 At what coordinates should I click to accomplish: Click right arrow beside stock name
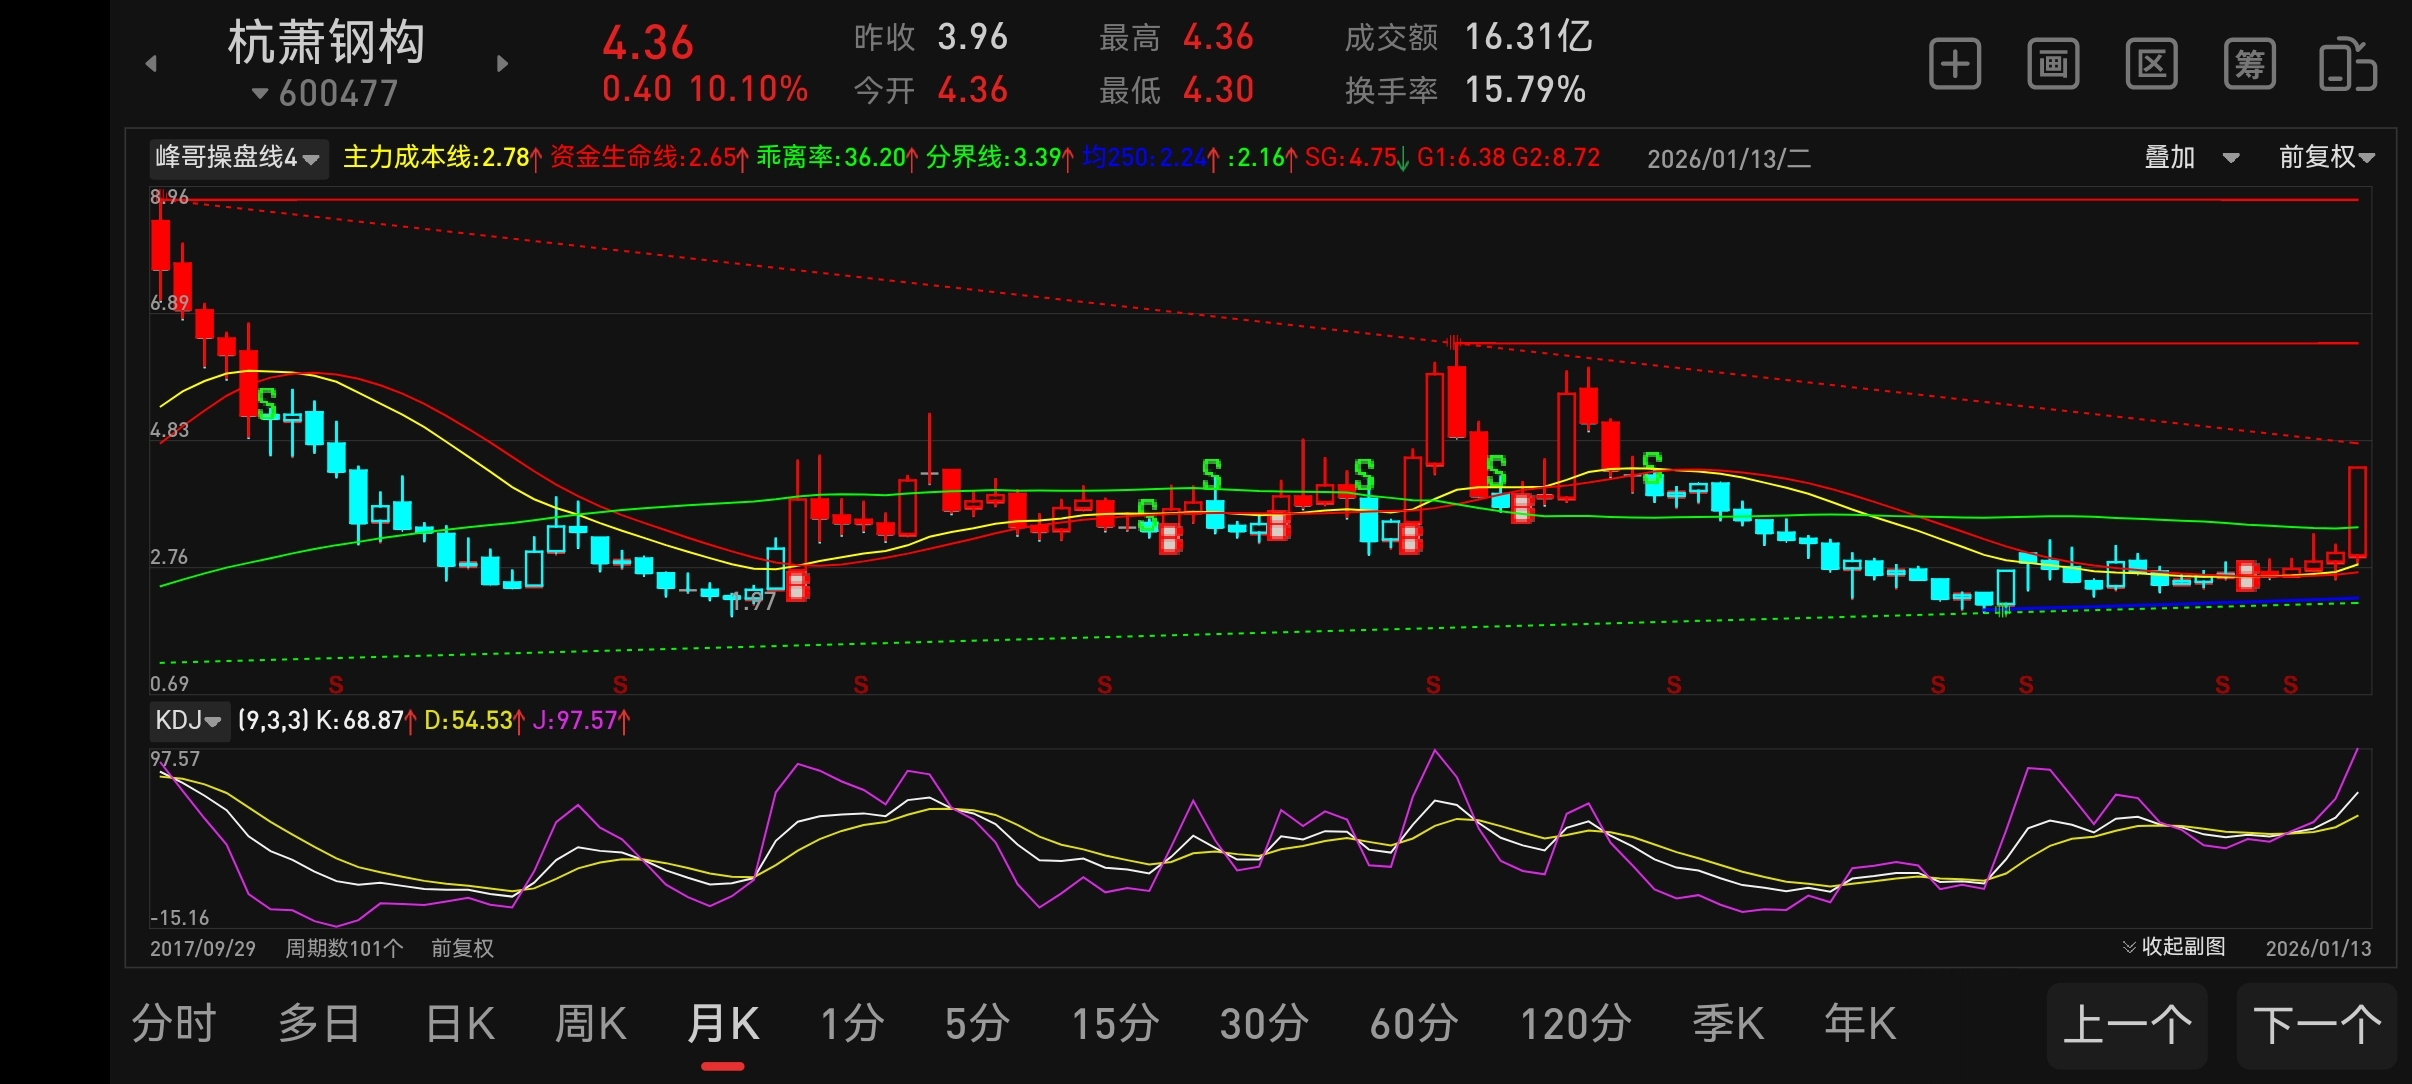(x=503, y=64)
